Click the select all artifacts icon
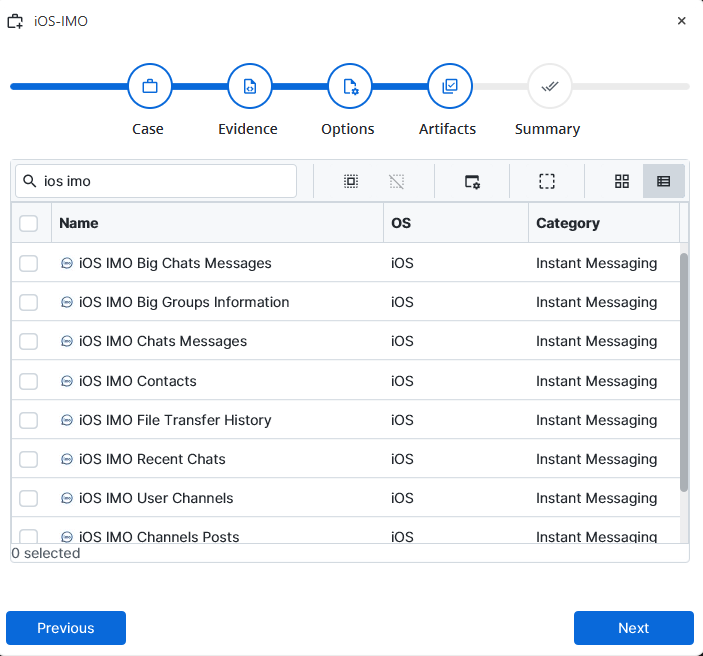 coord(351,181)
